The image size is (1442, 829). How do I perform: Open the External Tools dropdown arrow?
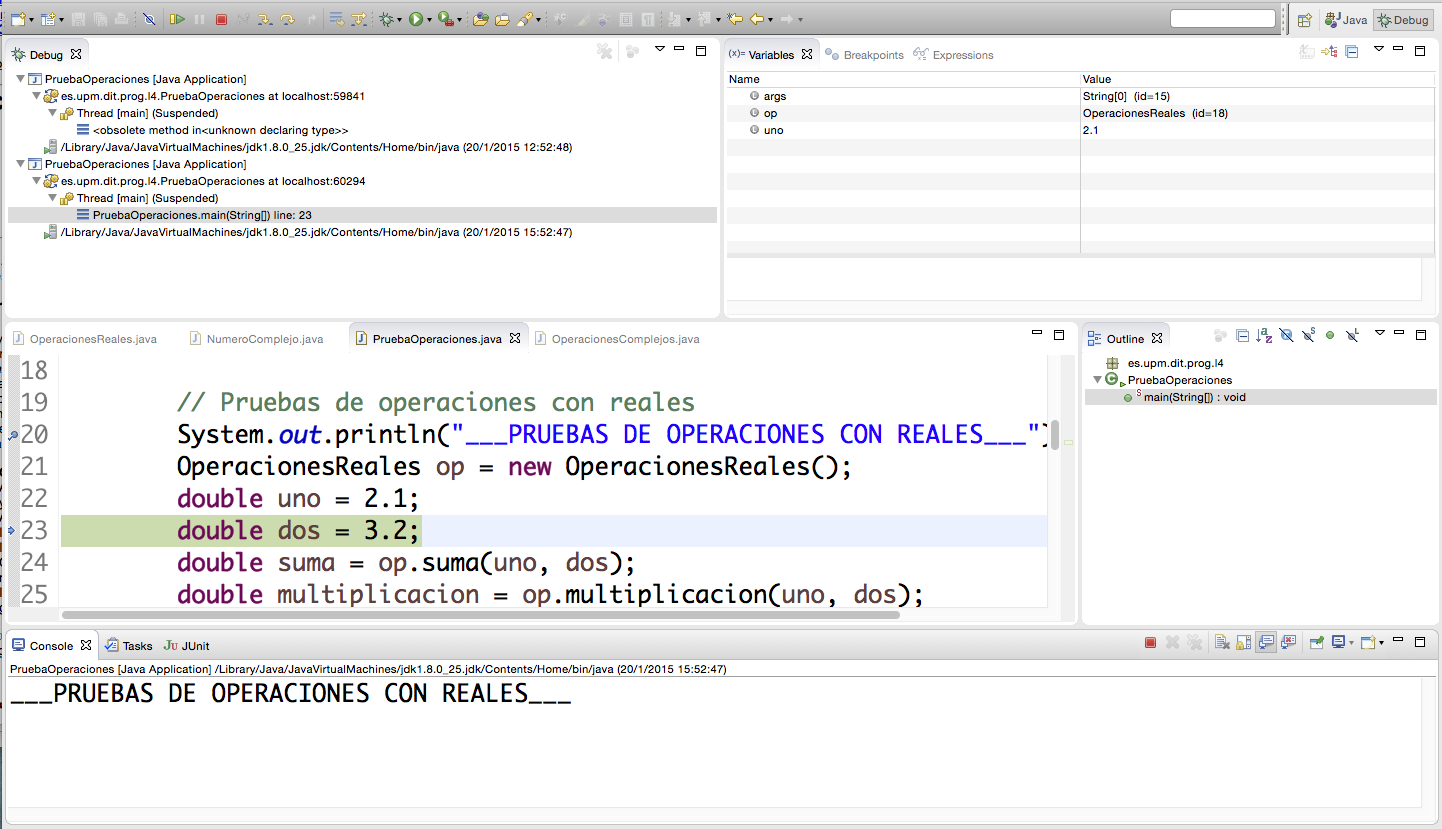pyautogui.click(x=459, y=20)
